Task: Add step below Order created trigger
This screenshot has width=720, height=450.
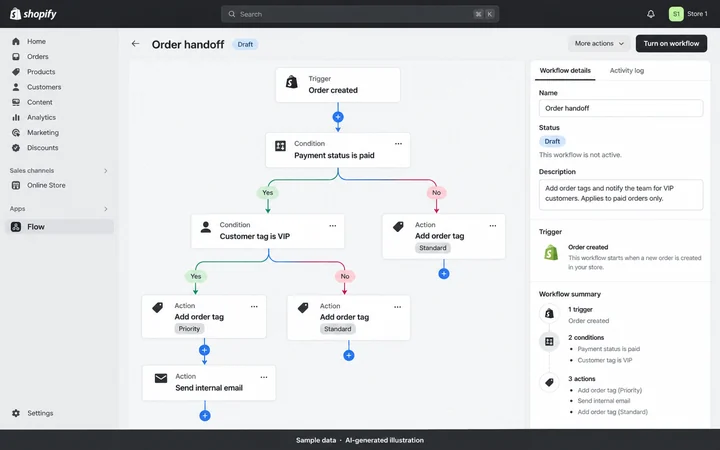Action: click(338, 117)
